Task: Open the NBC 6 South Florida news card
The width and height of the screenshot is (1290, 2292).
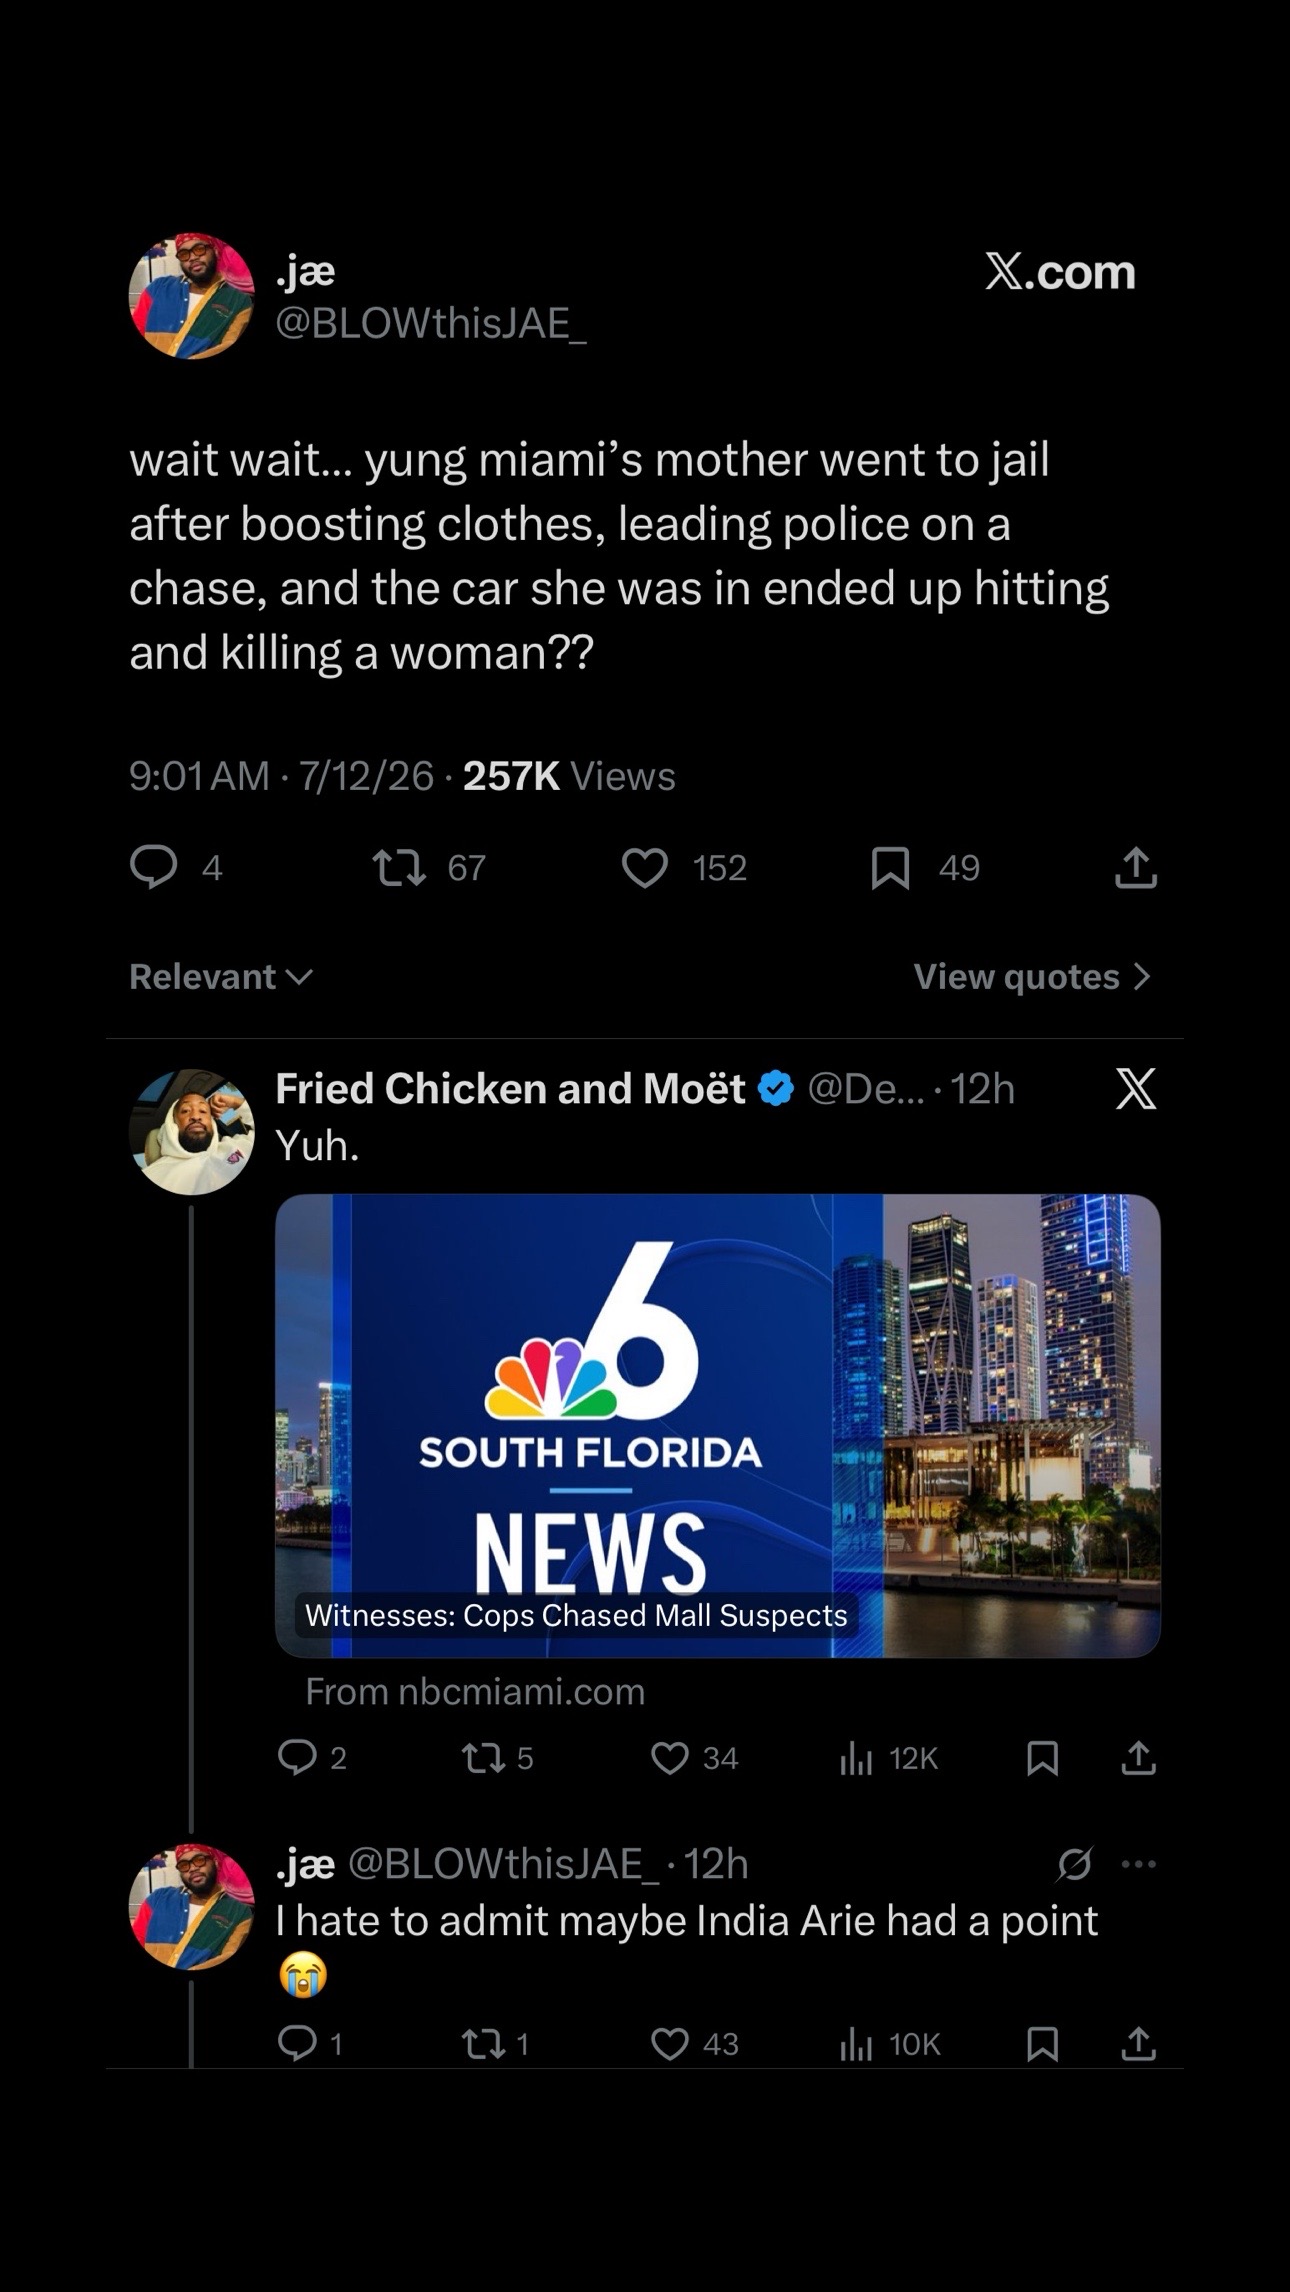Action: (718, 1426)
